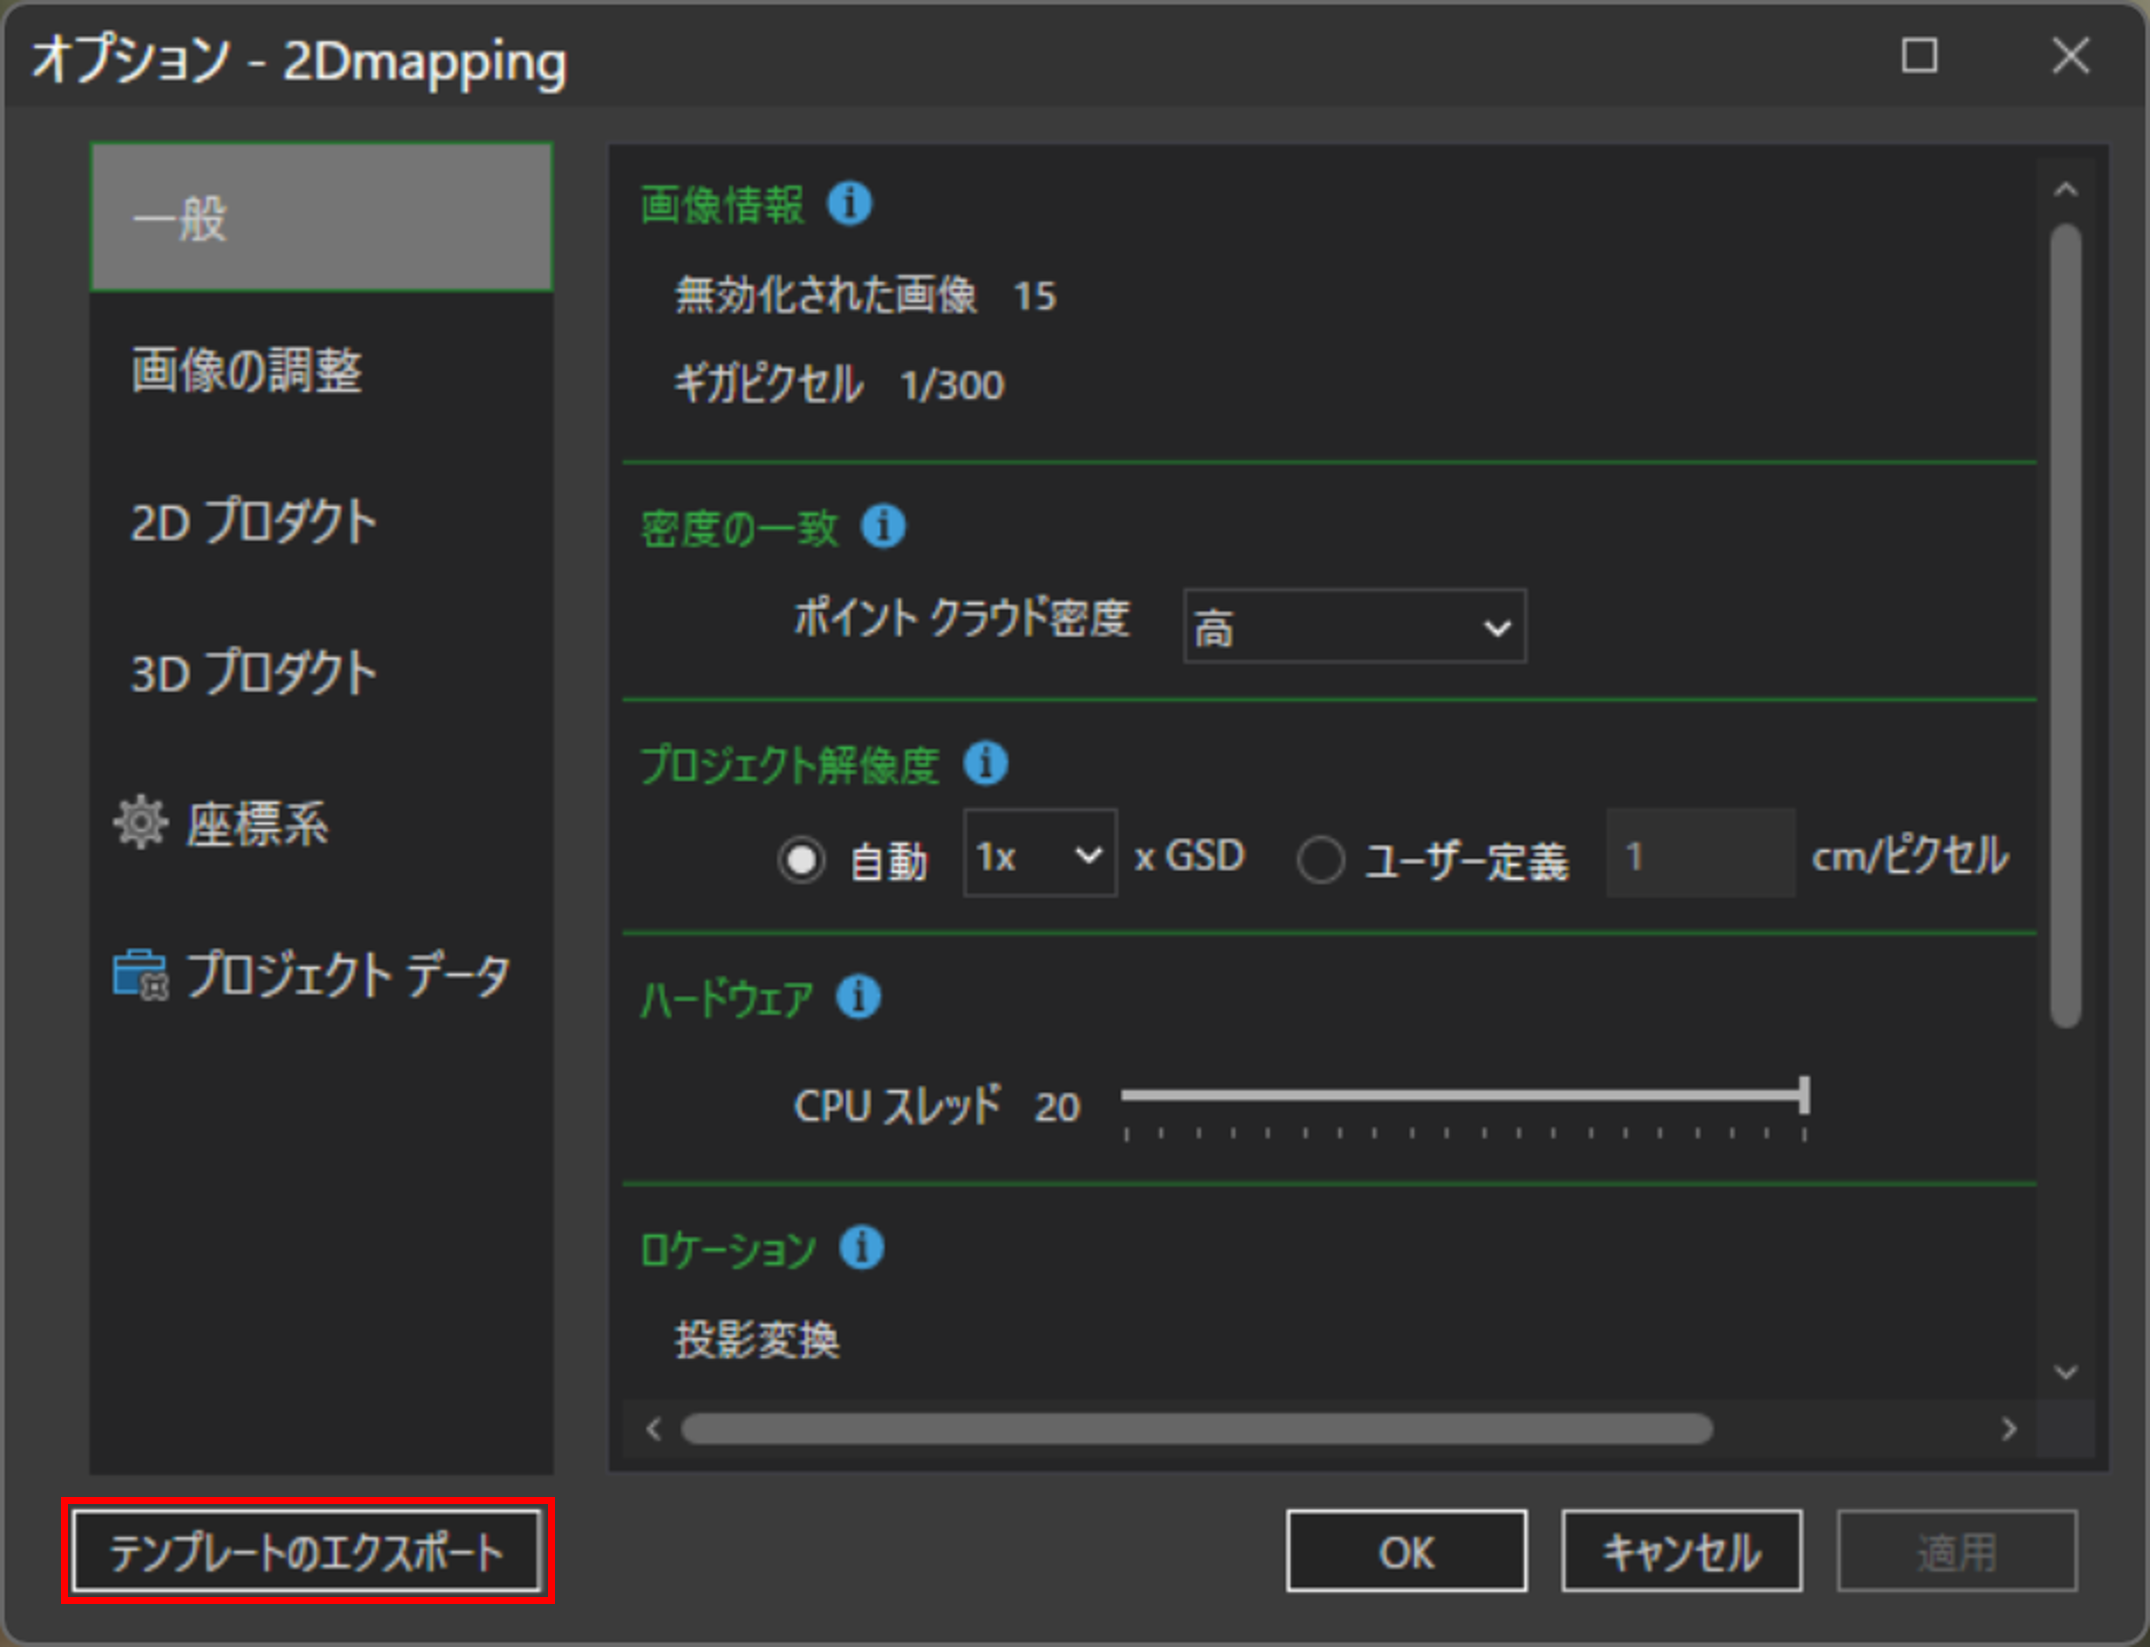Click info icon beside 密度の一致
2150x1647 pixels.
pos(883,526)
